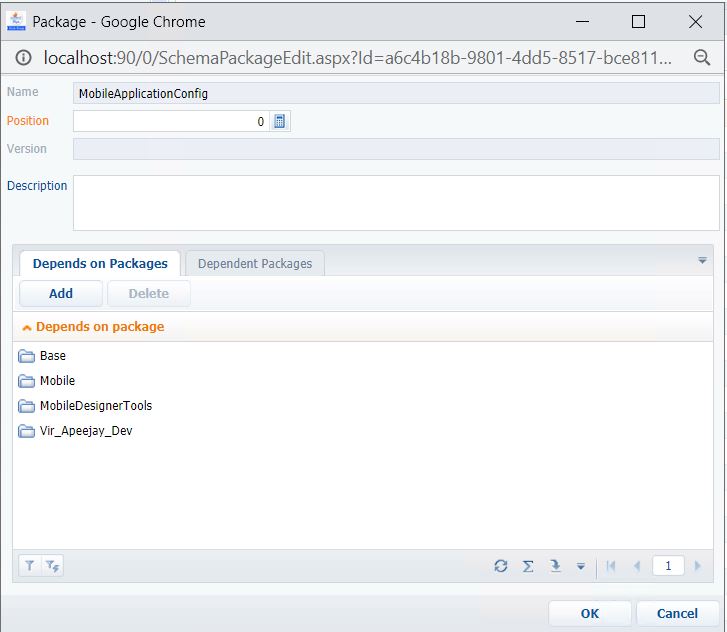Refresh the dependencies grid
Screen dimensions: 727x632
[501, 566]
